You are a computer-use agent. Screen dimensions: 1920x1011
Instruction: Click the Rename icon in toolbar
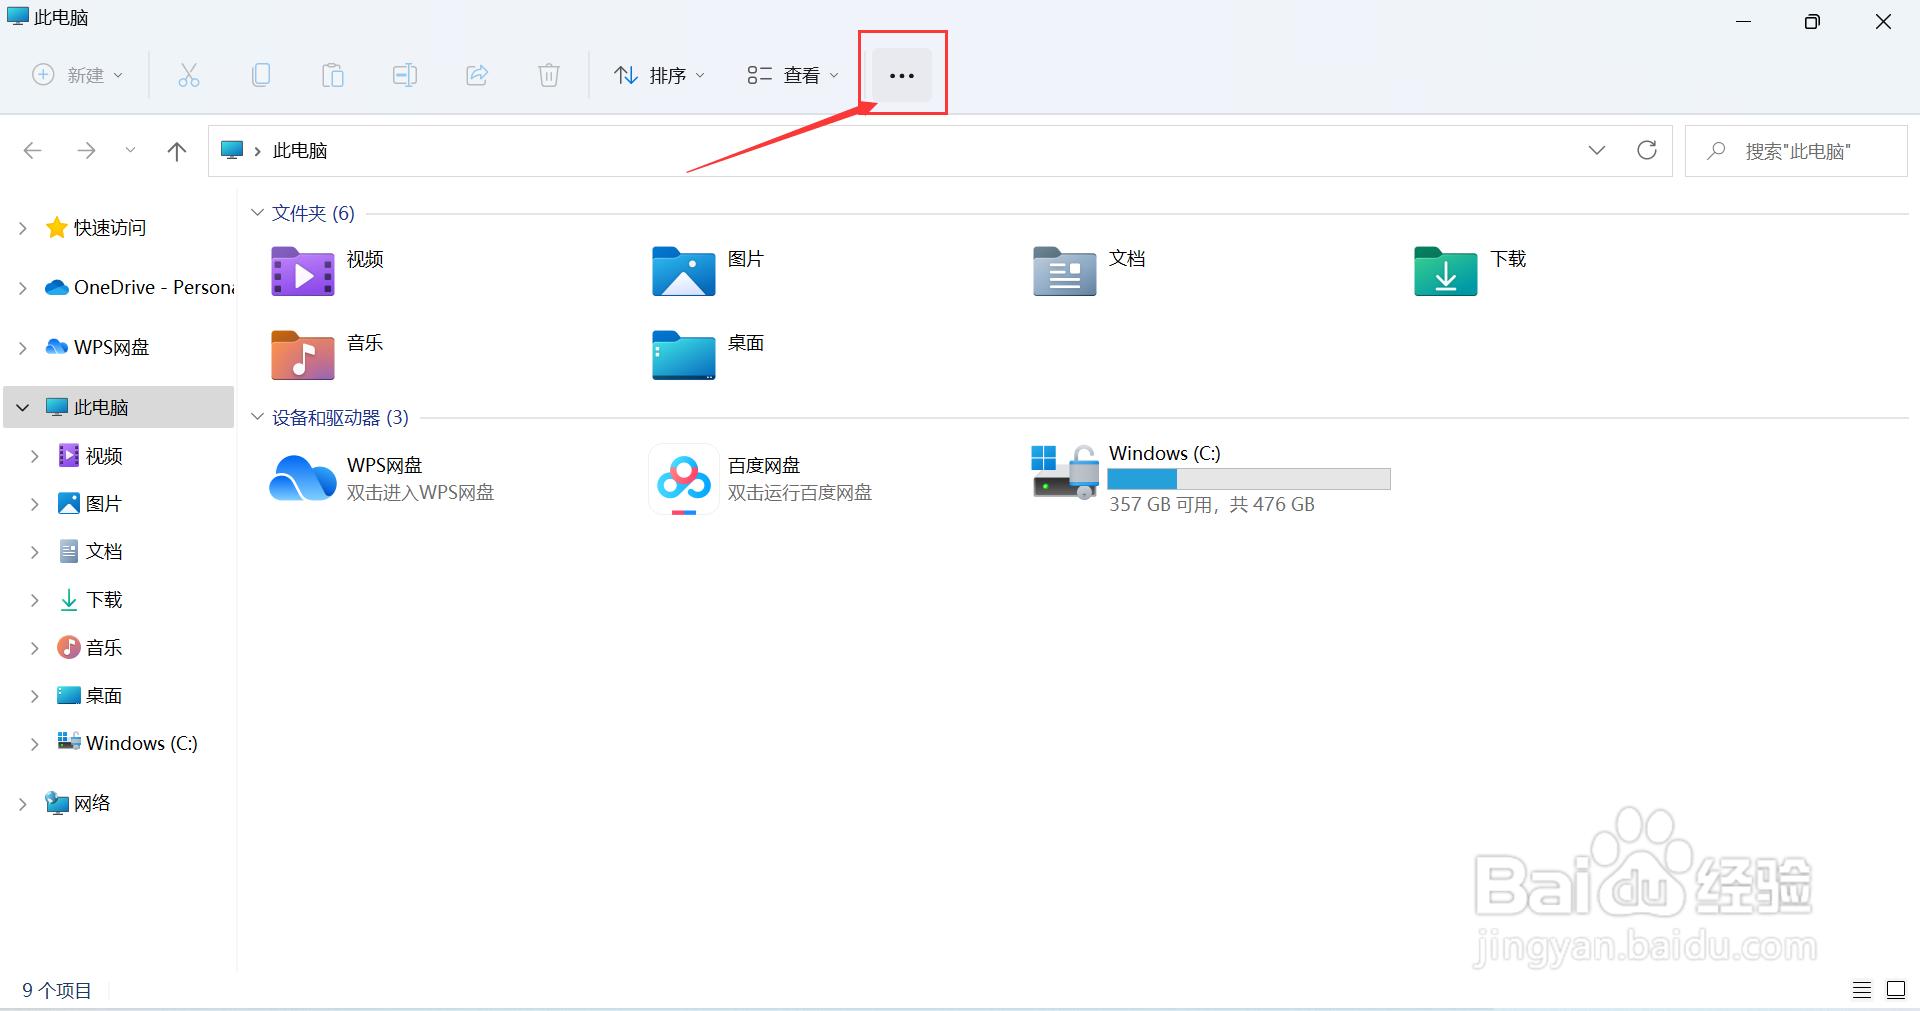pos(405,75)
